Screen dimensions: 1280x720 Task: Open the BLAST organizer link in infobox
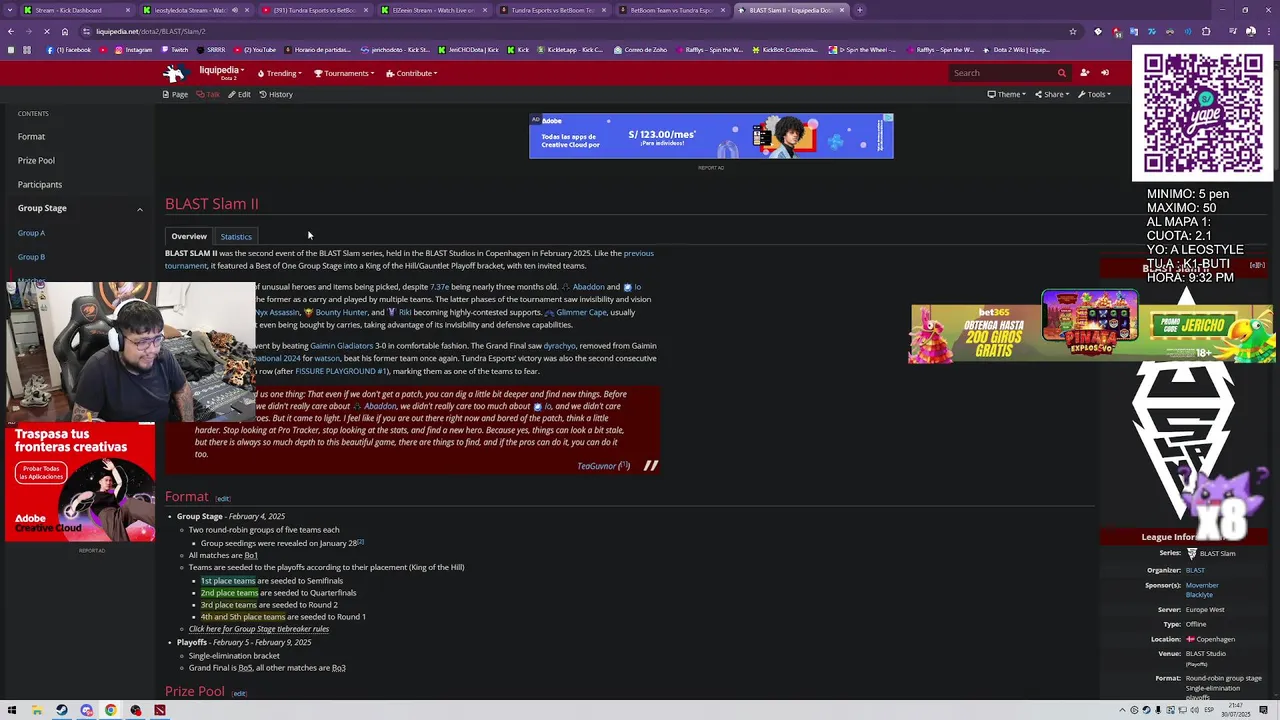point(1195,570)
